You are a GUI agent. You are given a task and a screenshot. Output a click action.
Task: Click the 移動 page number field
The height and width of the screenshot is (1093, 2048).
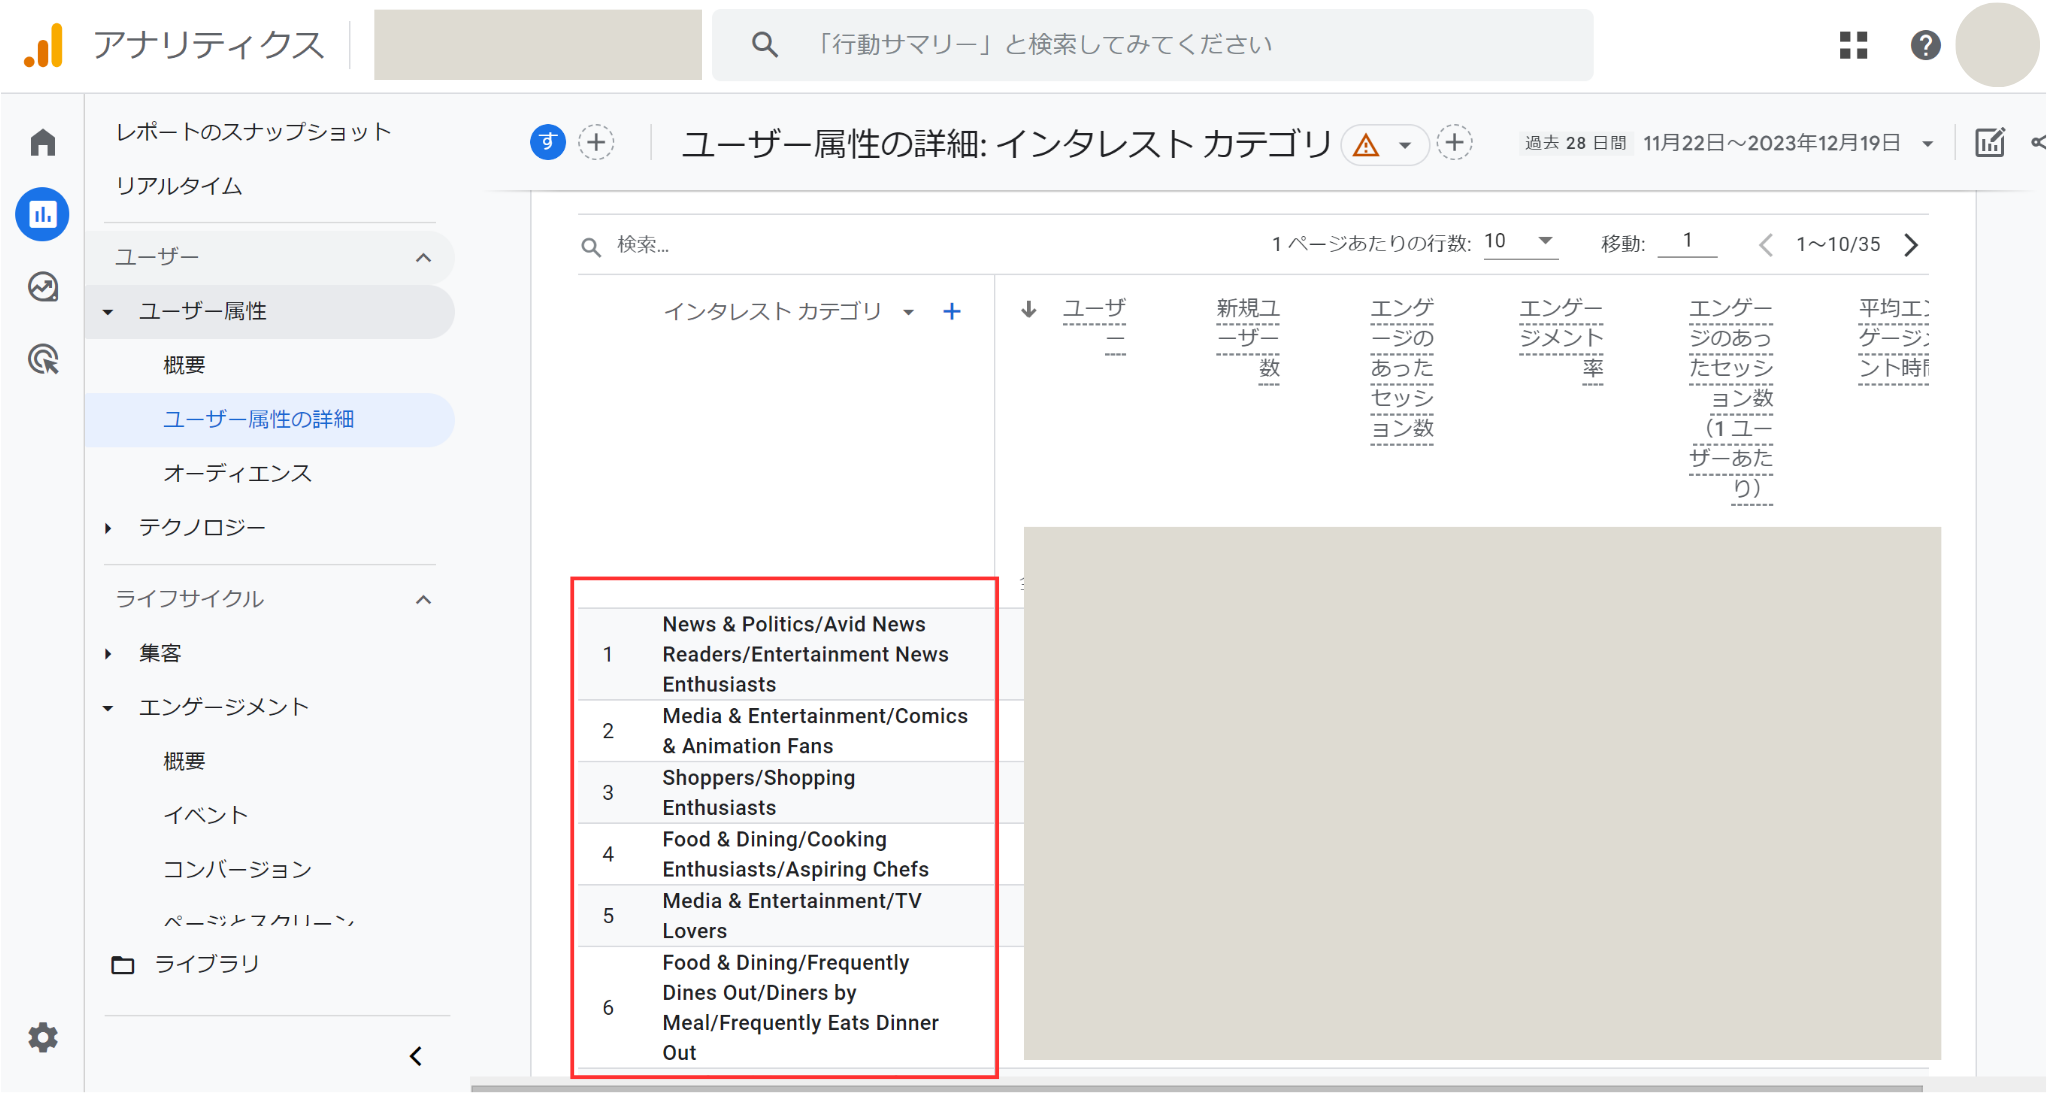[1687, 241]
